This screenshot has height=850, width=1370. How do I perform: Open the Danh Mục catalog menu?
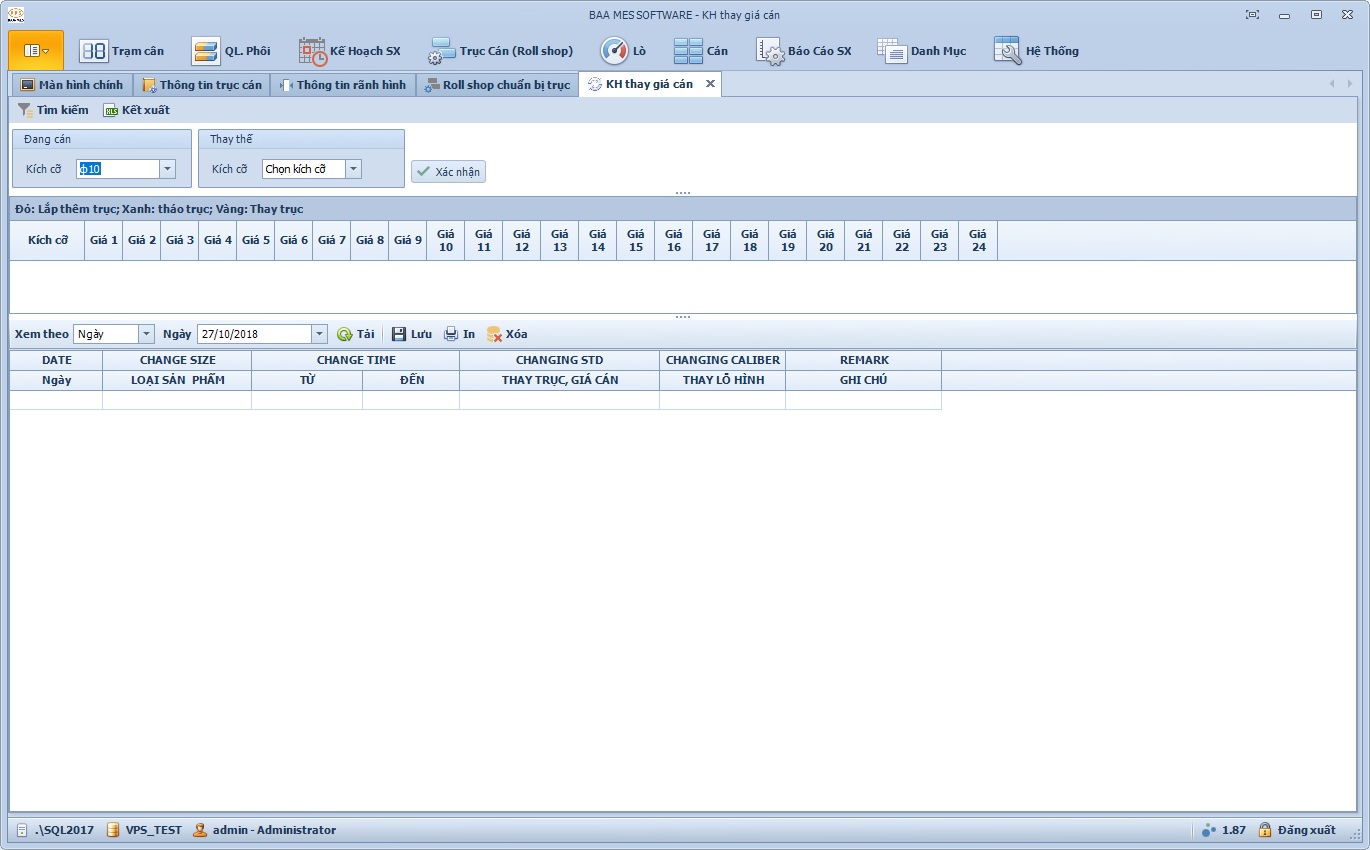[x=922, y=51]
